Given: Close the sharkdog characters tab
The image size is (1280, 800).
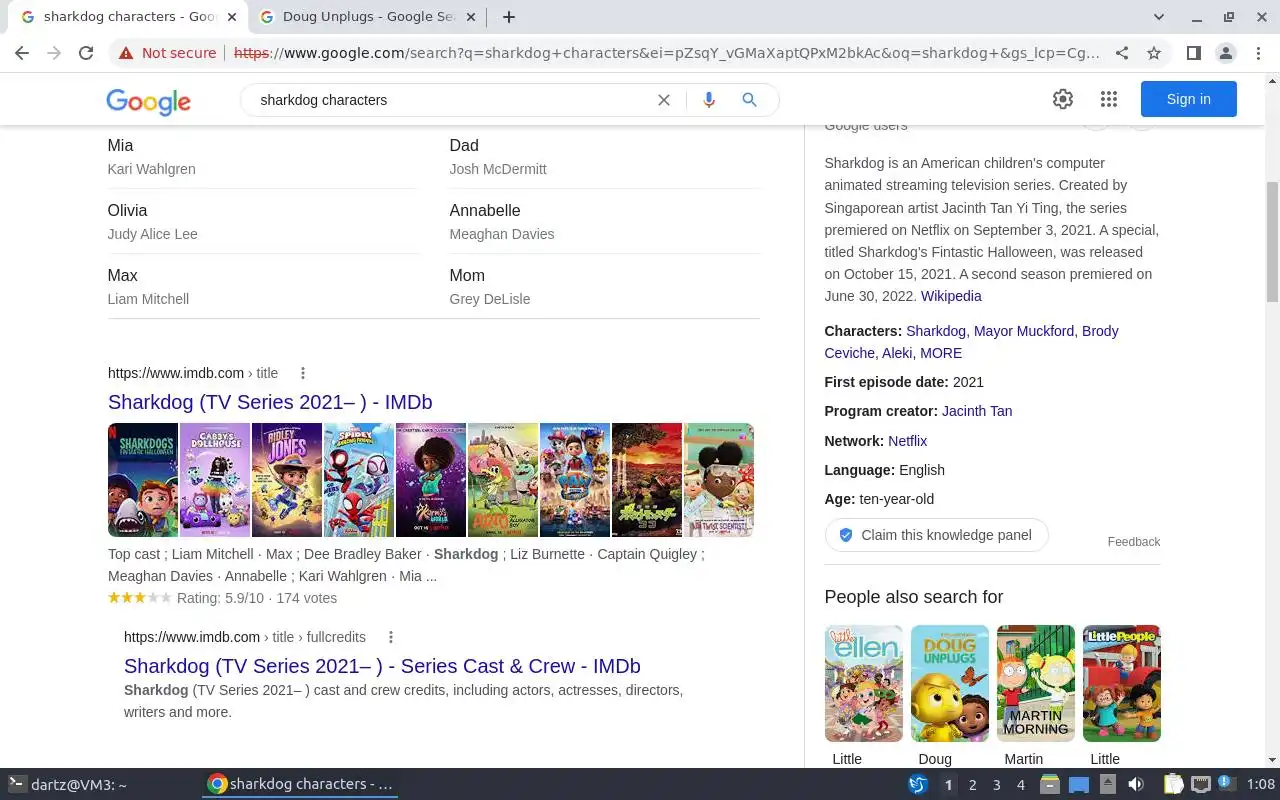Looking at the screenshot, I should (233, 17).
